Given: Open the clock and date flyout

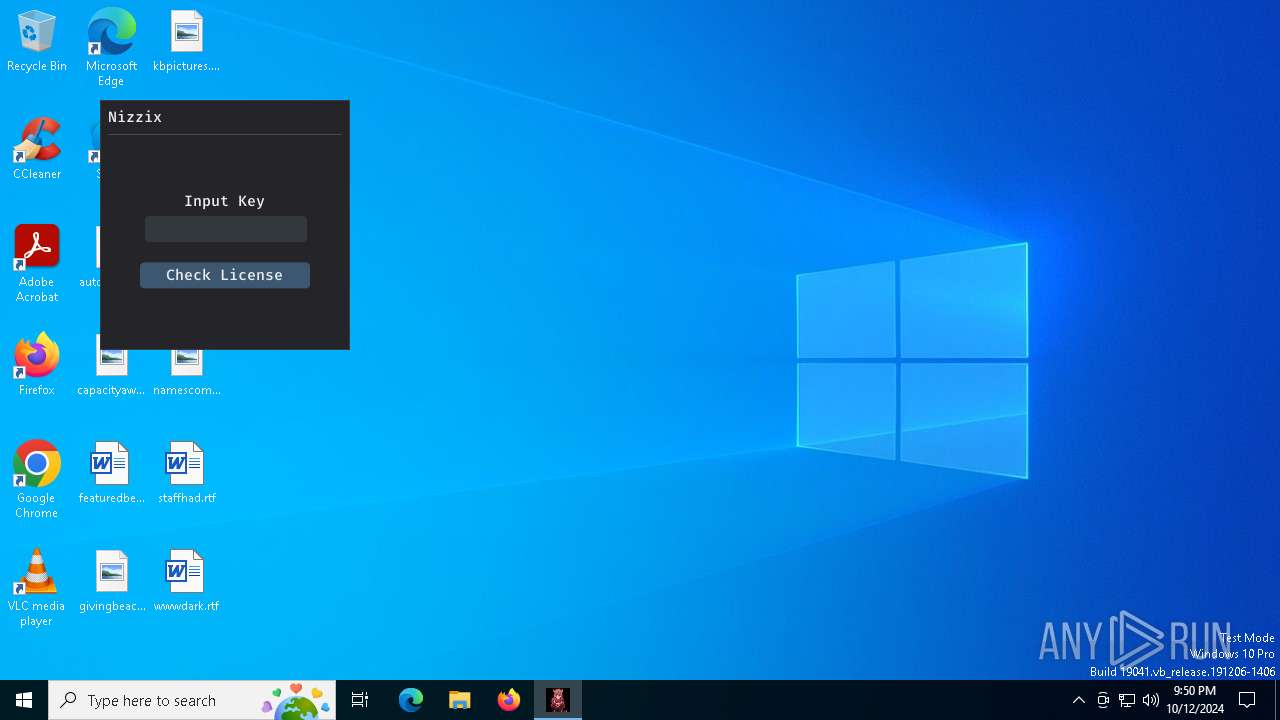Looking at the screenshot, I should tap(1195, 700).
